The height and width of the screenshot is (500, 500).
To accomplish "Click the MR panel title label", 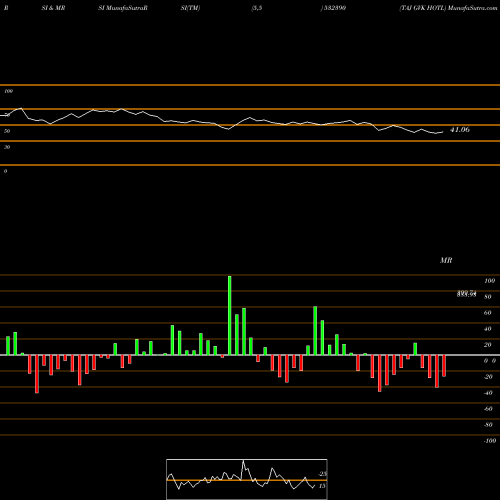I will pyautogui.click(x=446, y=260).
